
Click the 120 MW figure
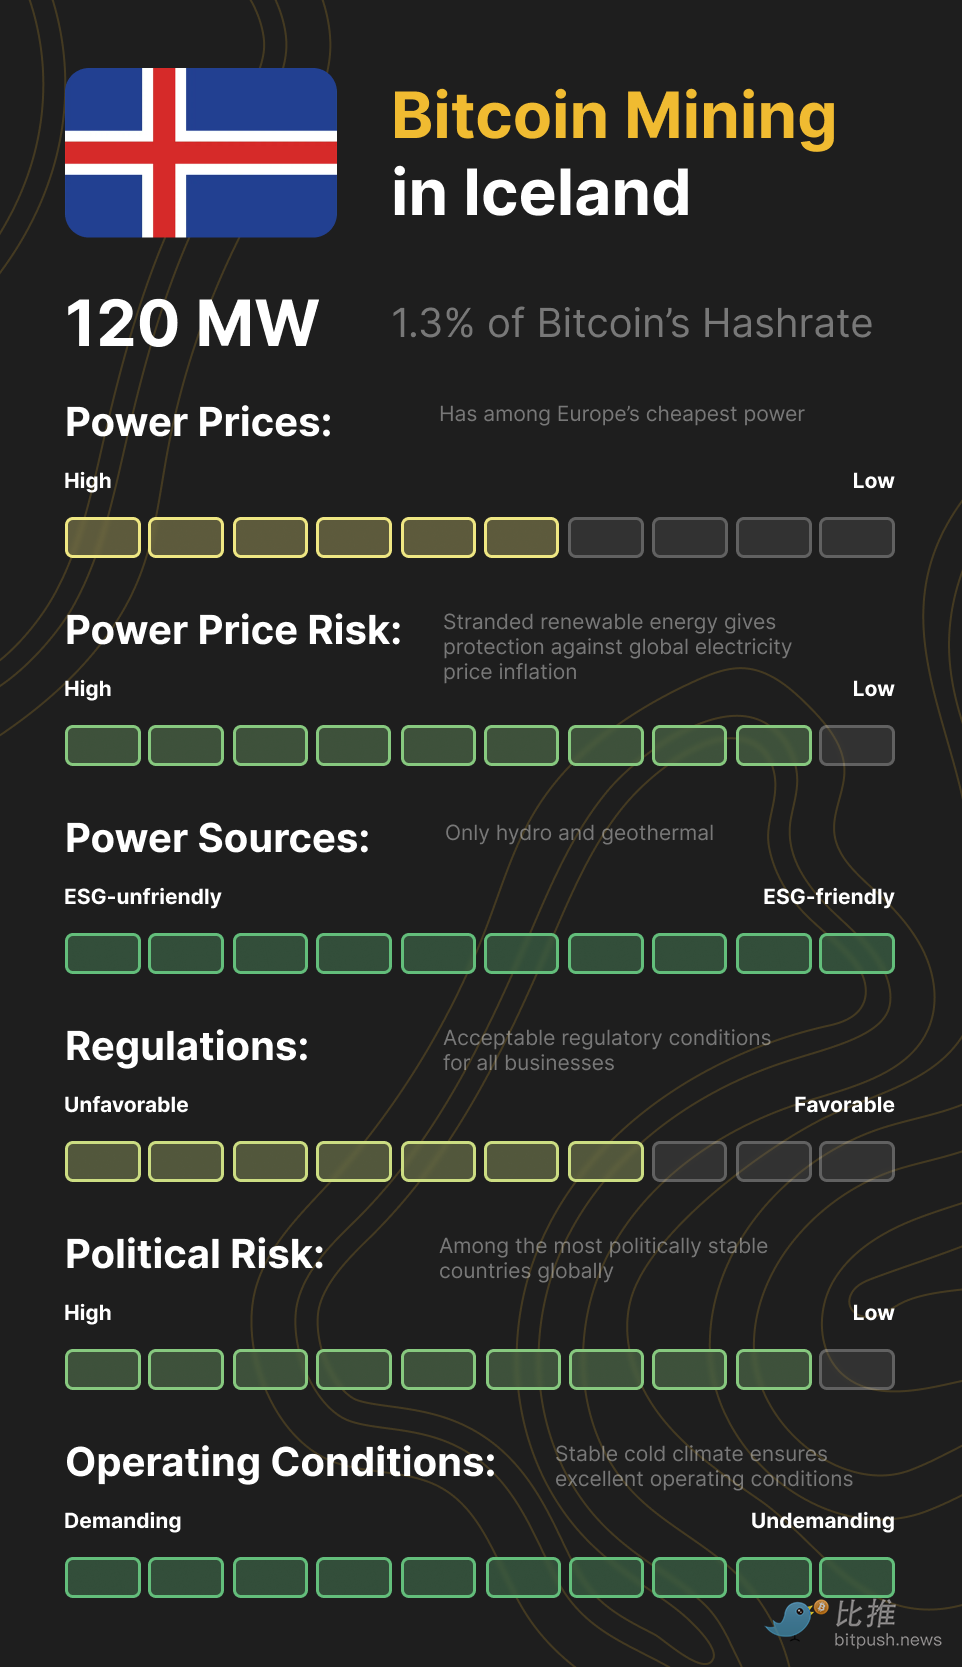tap(192, 324)
